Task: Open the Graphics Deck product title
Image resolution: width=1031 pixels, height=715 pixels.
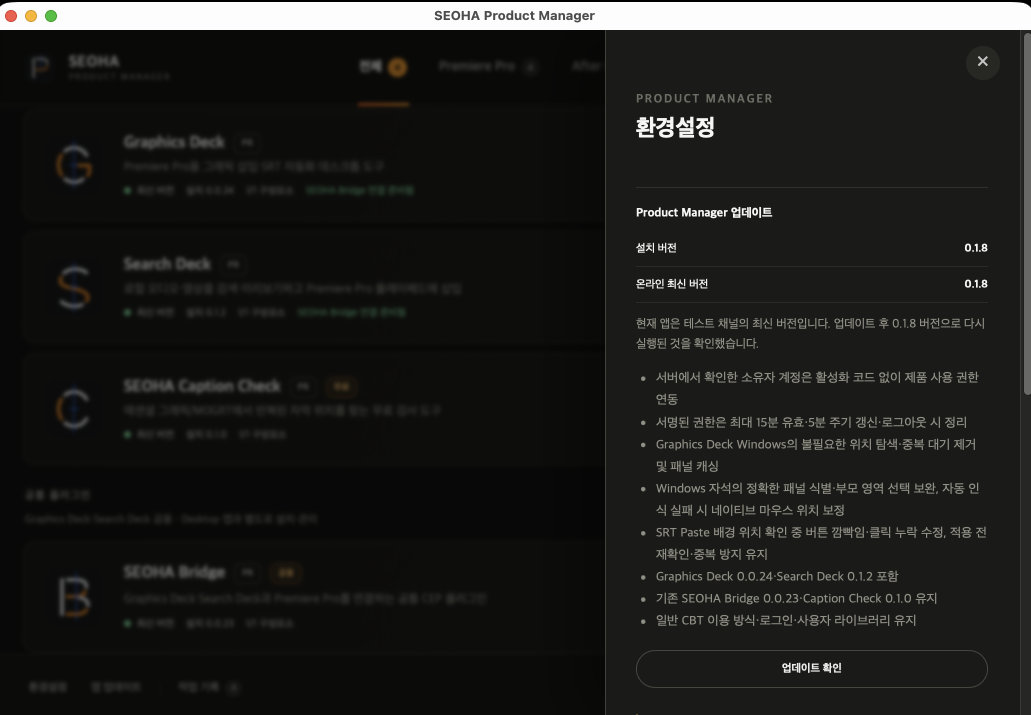Action: pos(174,141)
